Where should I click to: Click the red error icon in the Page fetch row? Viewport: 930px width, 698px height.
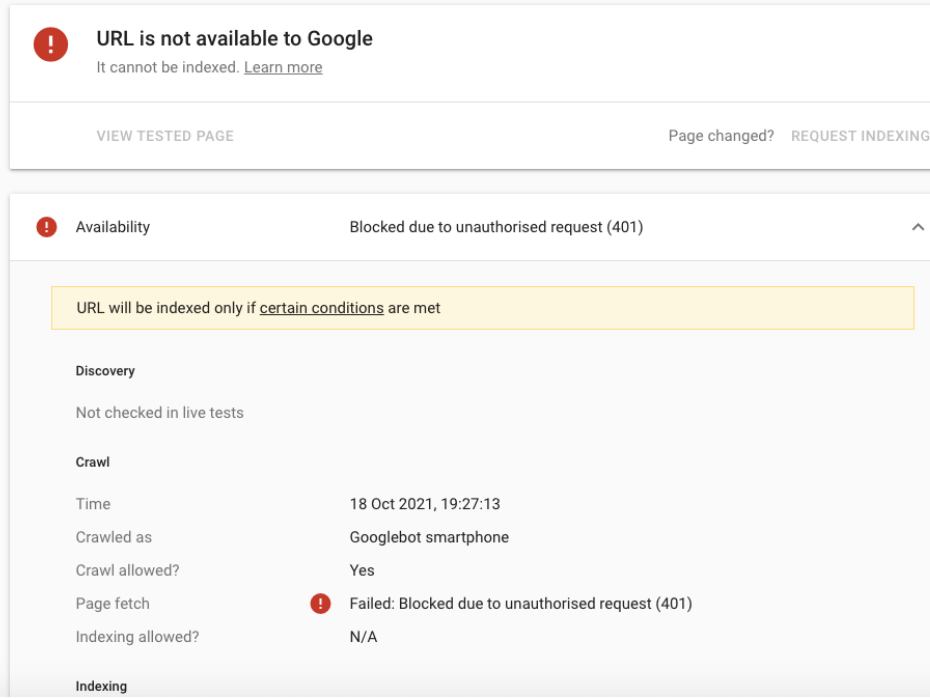tap(320, 604)
